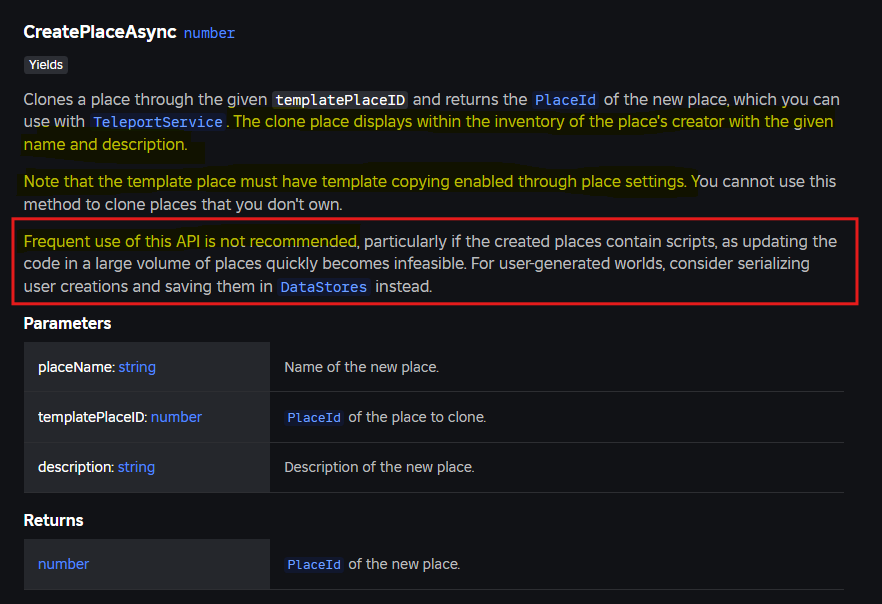Click the Parameters section heading

click(x=67, y=323)
